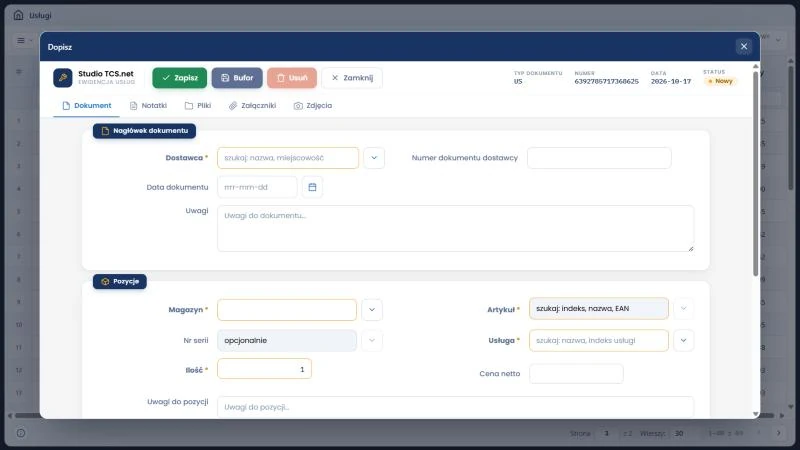Click the Cena netto field
Screen dimensions: 800x450
pos(576,373)
